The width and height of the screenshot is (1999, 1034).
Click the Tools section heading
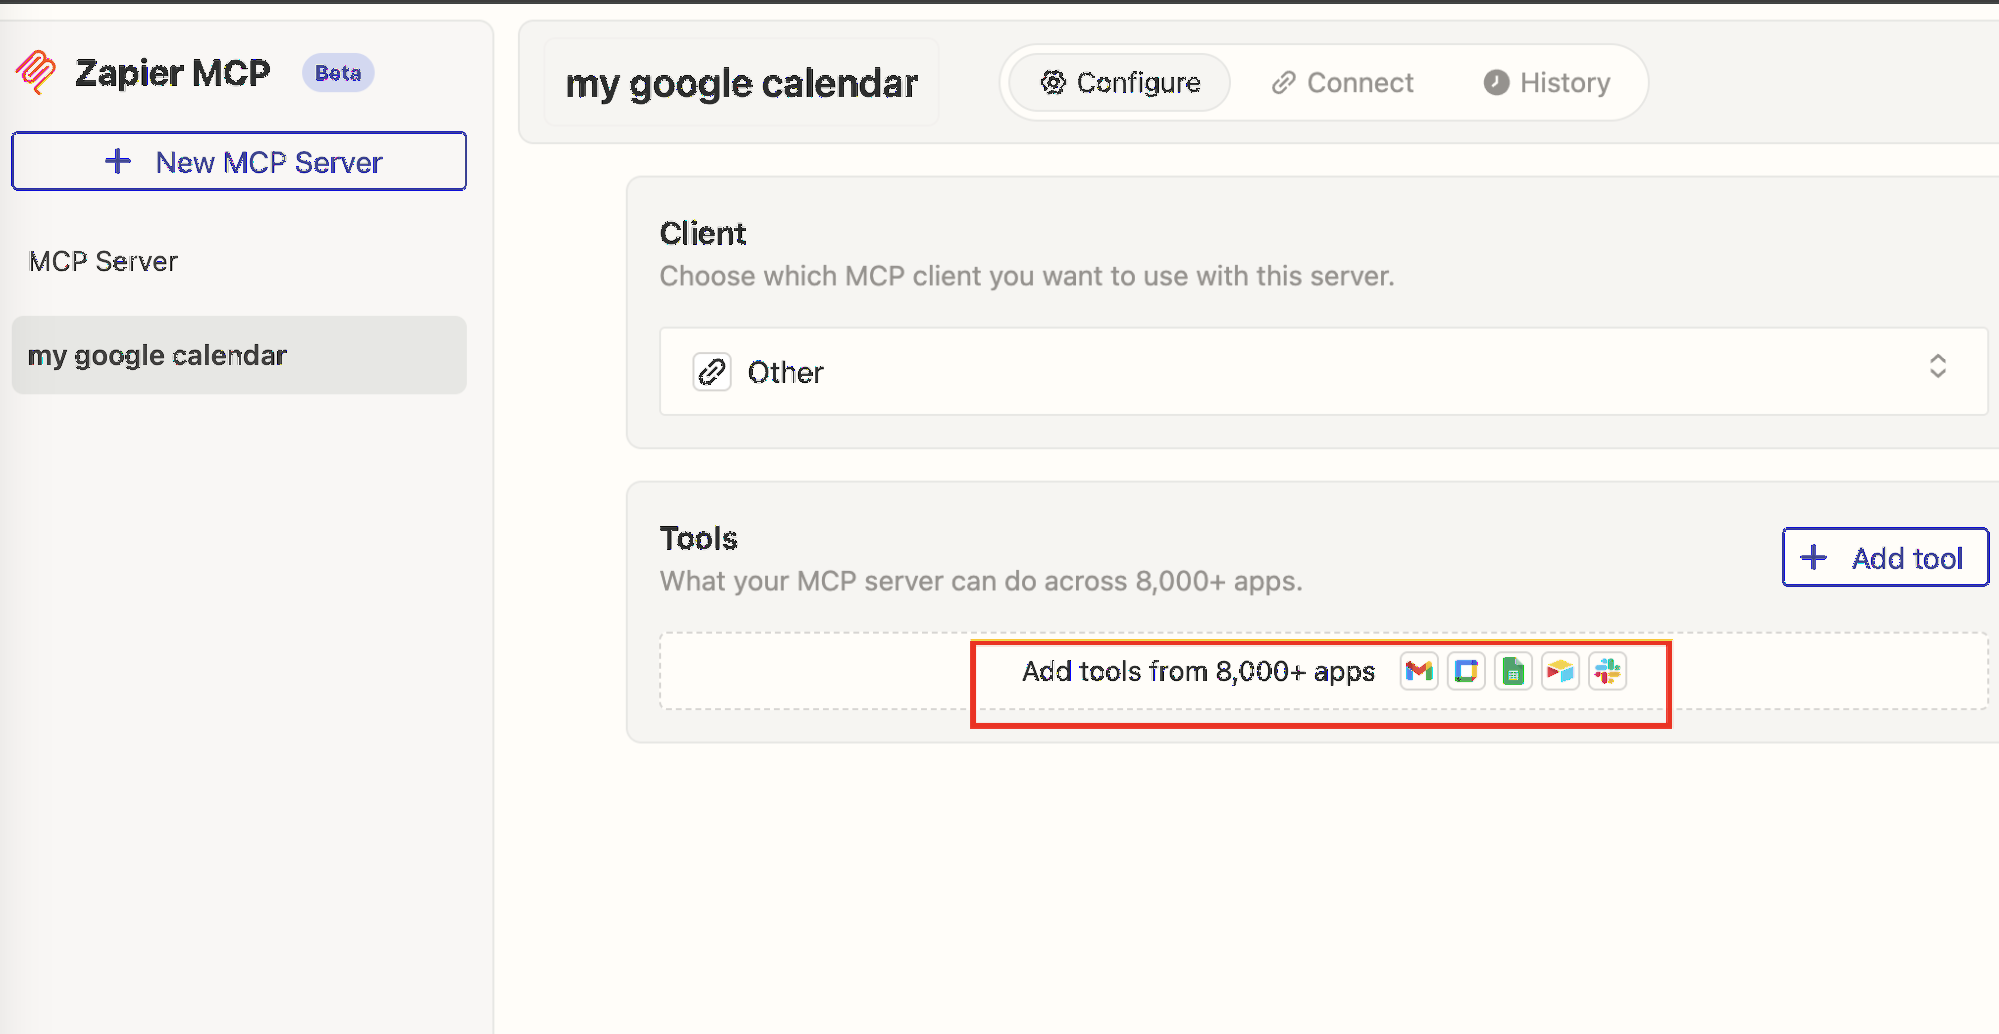coord(699,538)
